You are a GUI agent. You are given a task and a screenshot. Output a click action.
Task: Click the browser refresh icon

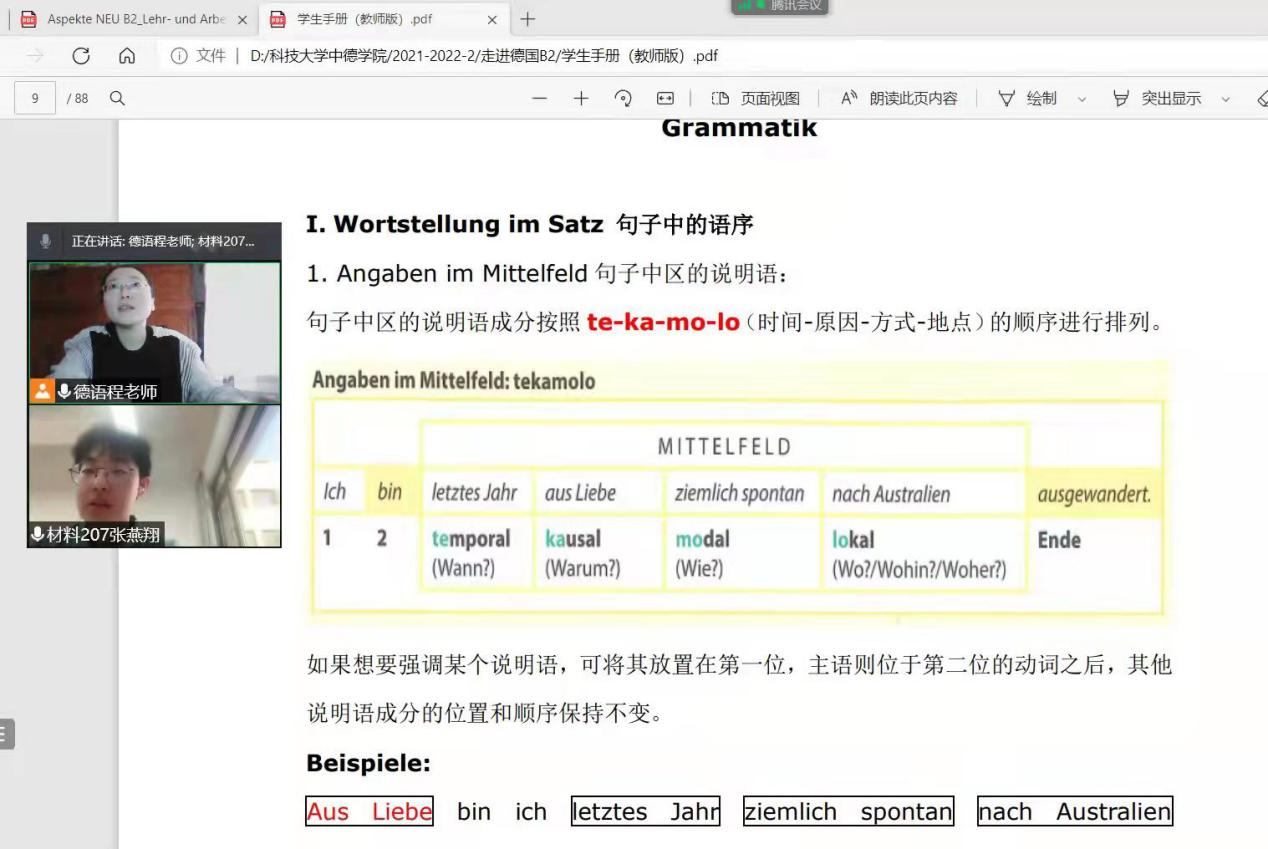(81, 56)
